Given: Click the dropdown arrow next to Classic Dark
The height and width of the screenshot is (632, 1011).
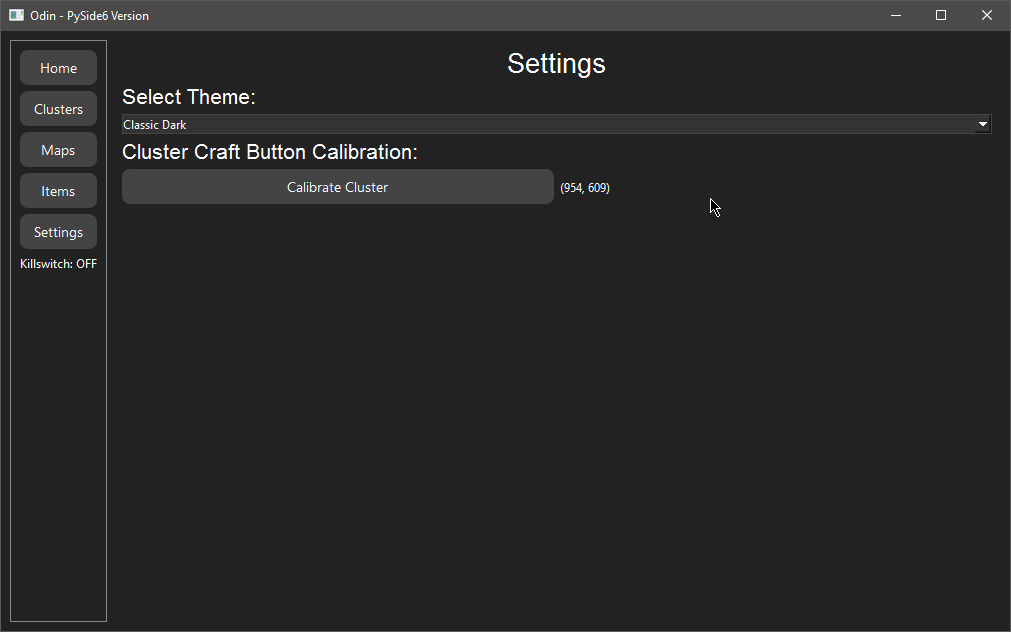Looking at the screenshot, I should (983, 124).
